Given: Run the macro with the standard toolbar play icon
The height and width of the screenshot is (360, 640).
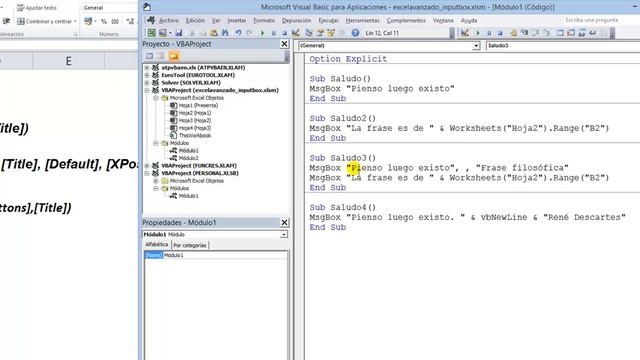Looking at the screenshot, I should (262, 33).
